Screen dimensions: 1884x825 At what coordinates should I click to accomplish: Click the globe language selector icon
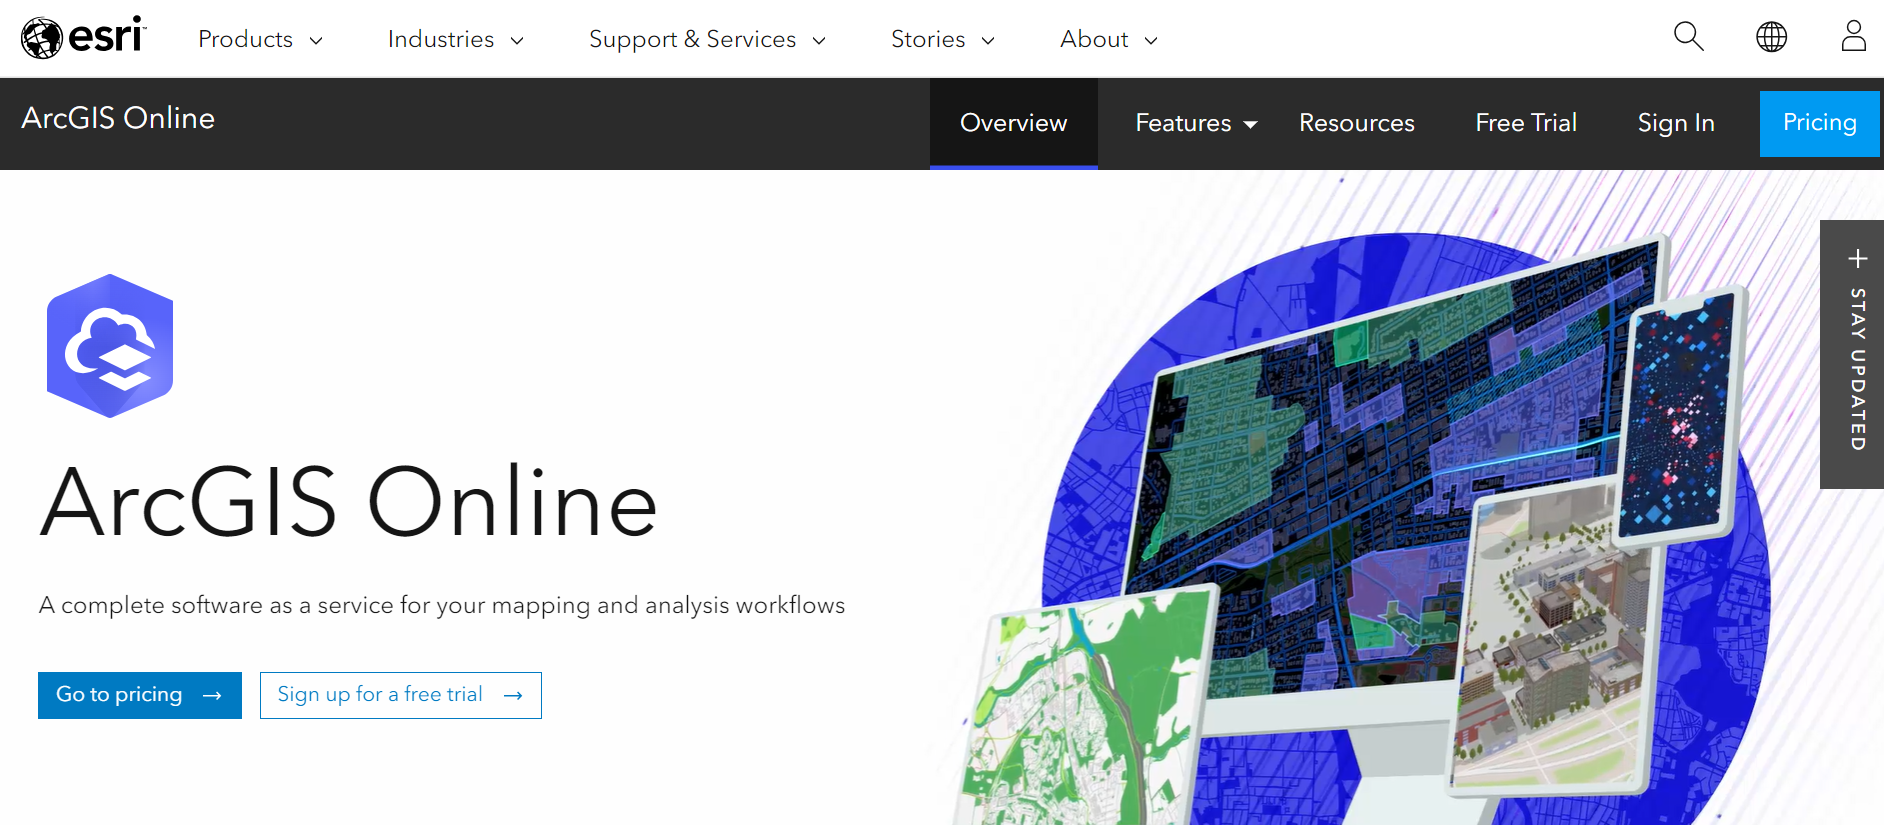pyautogui.click(x=1771, y=37)
